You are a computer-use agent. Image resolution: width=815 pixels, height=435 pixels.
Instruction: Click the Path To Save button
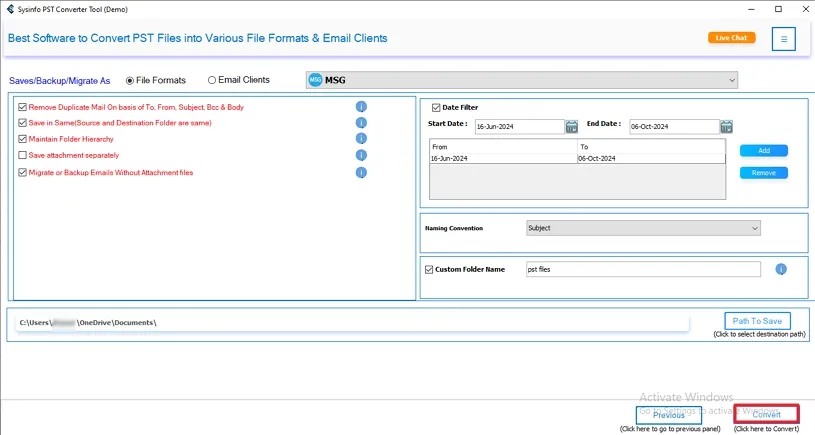pos(757,321)
